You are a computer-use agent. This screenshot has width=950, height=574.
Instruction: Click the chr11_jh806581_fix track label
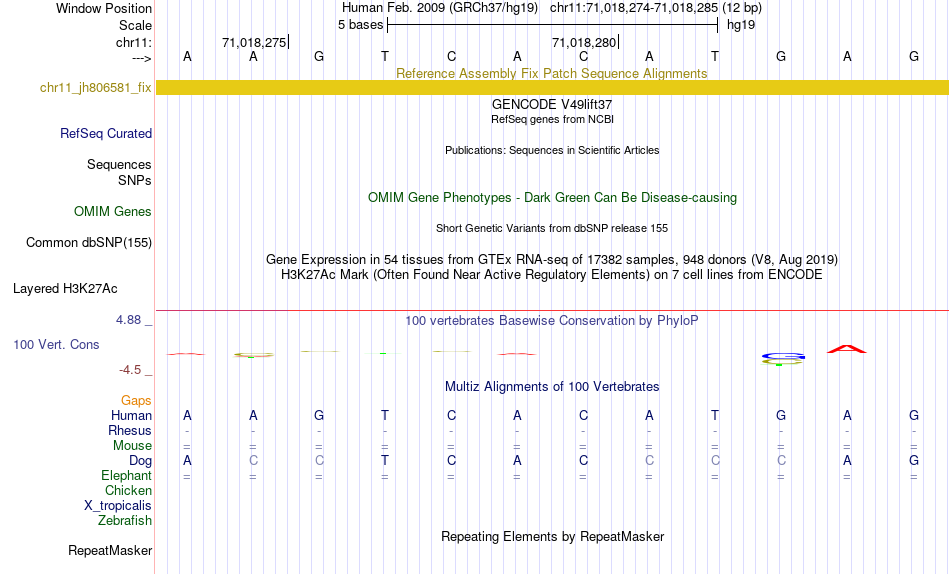[x=95, y=87]
